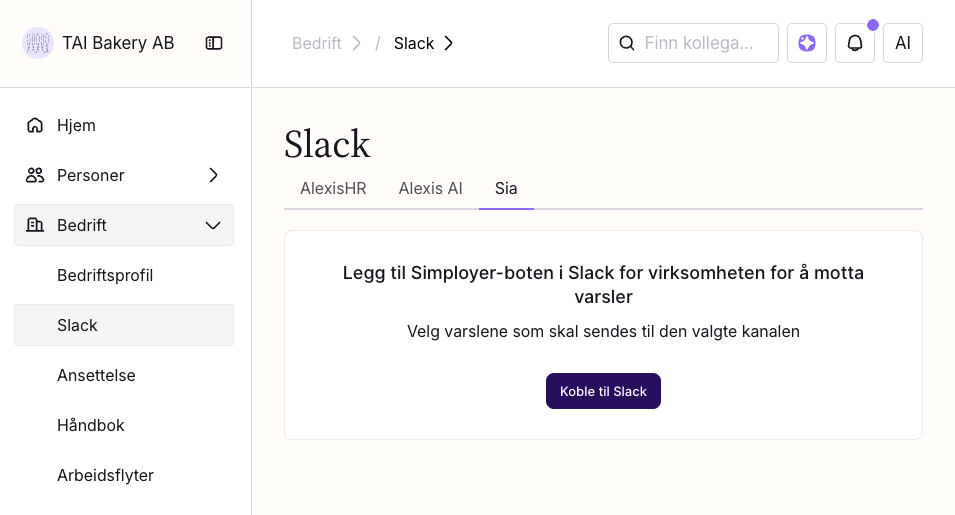Expand the Personer submenu chevron
955x515 pixels.
[x=213, y=175]
